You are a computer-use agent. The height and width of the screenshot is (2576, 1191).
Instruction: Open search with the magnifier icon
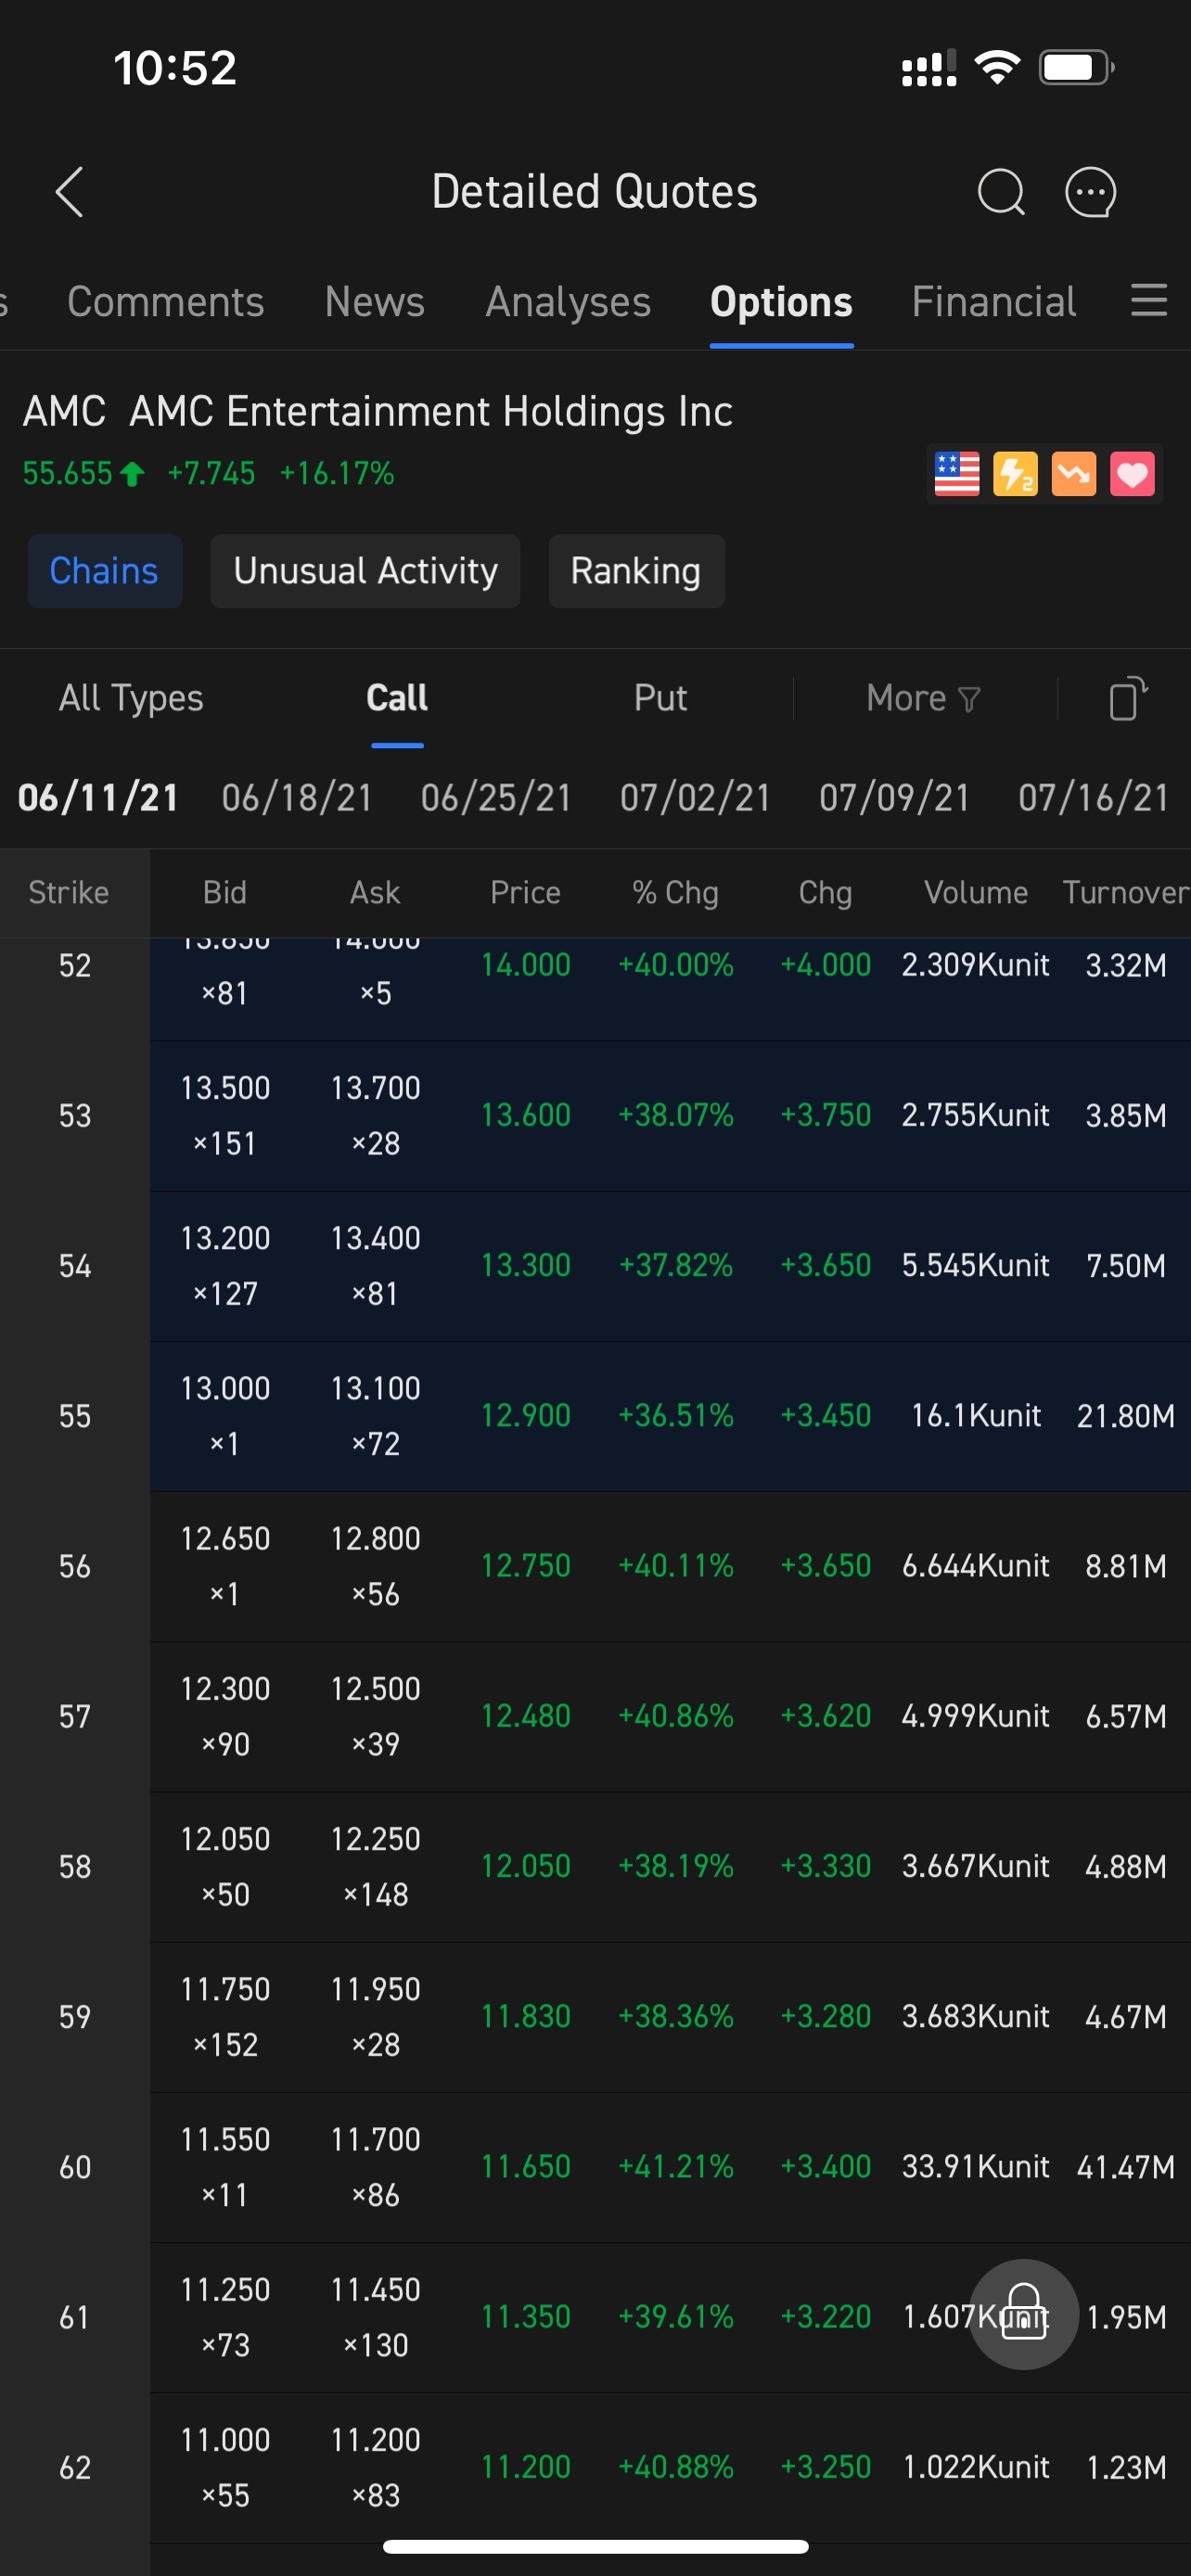tap(1001, 192)
